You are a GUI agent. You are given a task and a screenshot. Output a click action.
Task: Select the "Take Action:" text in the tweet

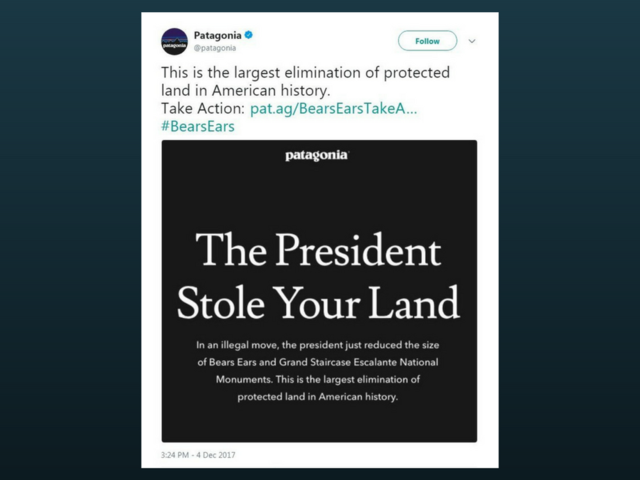[x=203, y=108]
